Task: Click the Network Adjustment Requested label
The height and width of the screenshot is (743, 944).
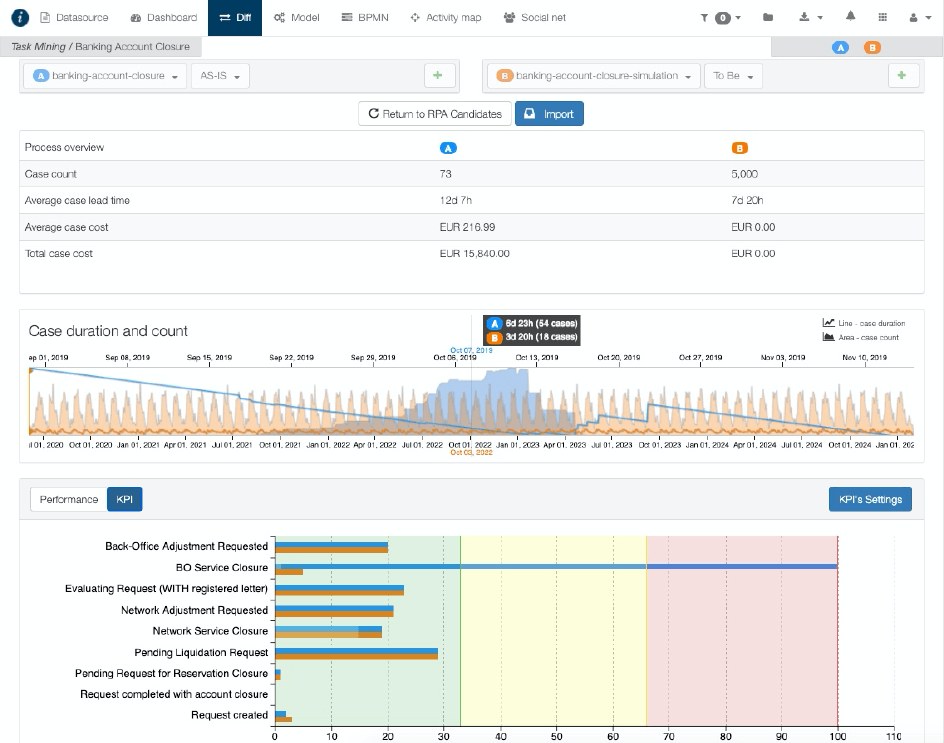Action: pos(194,610)
